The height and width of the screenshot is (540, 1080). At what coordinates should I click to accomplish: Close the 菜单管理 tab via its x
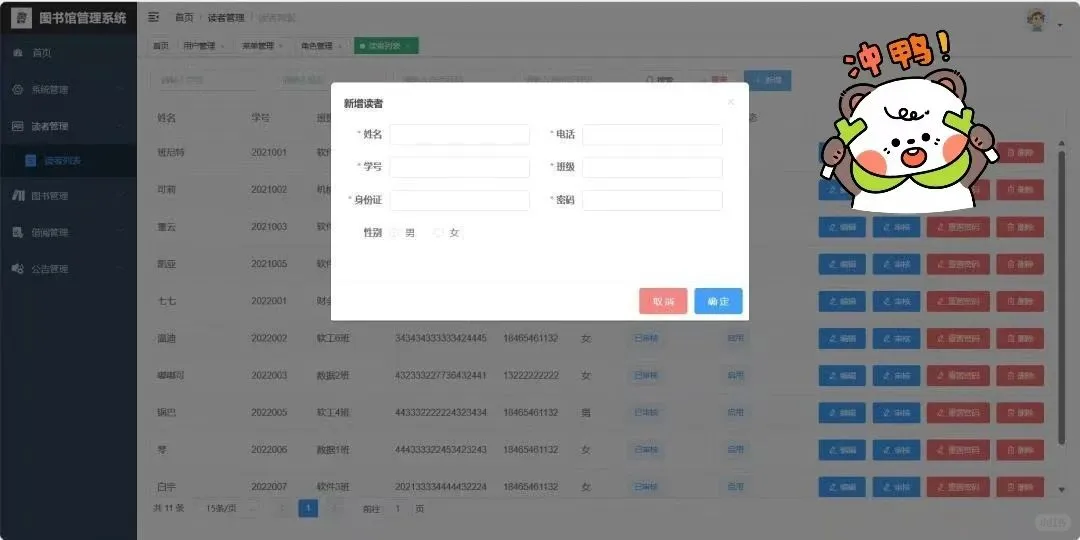point(280,46)
